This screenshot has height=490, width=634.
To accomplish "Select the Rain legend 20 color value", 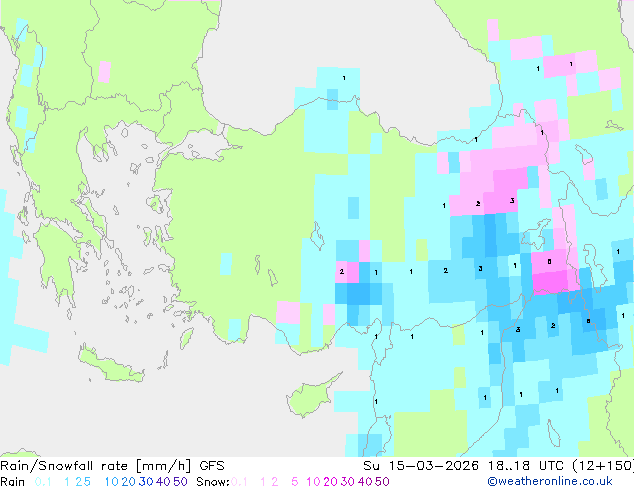I will point(128,482).
